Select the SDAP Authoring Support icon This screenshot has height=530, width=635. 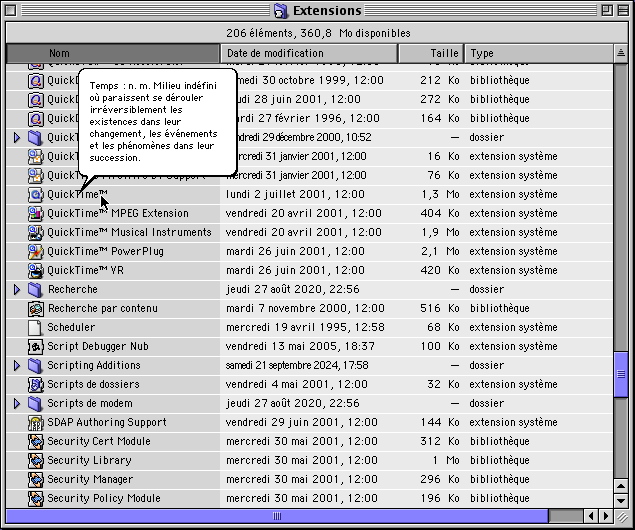tap(36, 423)
